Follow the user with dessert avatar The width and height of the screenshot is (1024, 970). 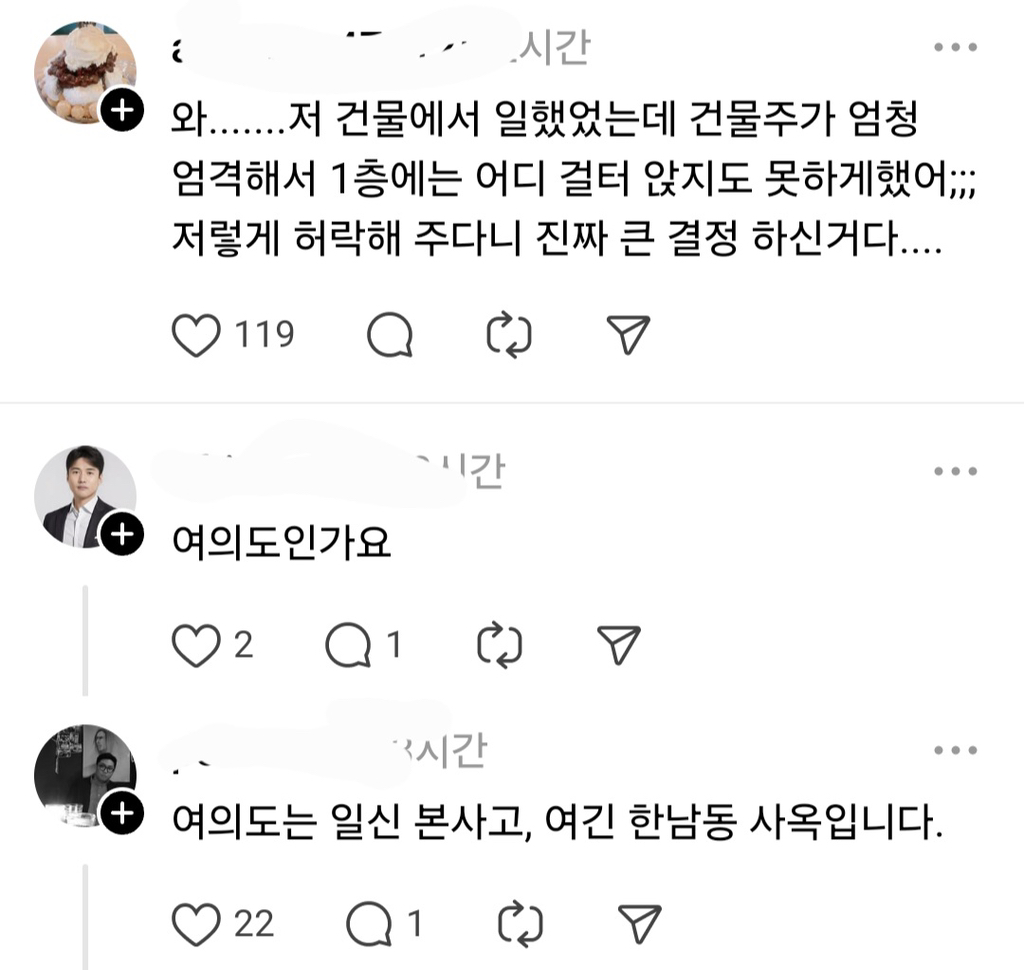121,111
